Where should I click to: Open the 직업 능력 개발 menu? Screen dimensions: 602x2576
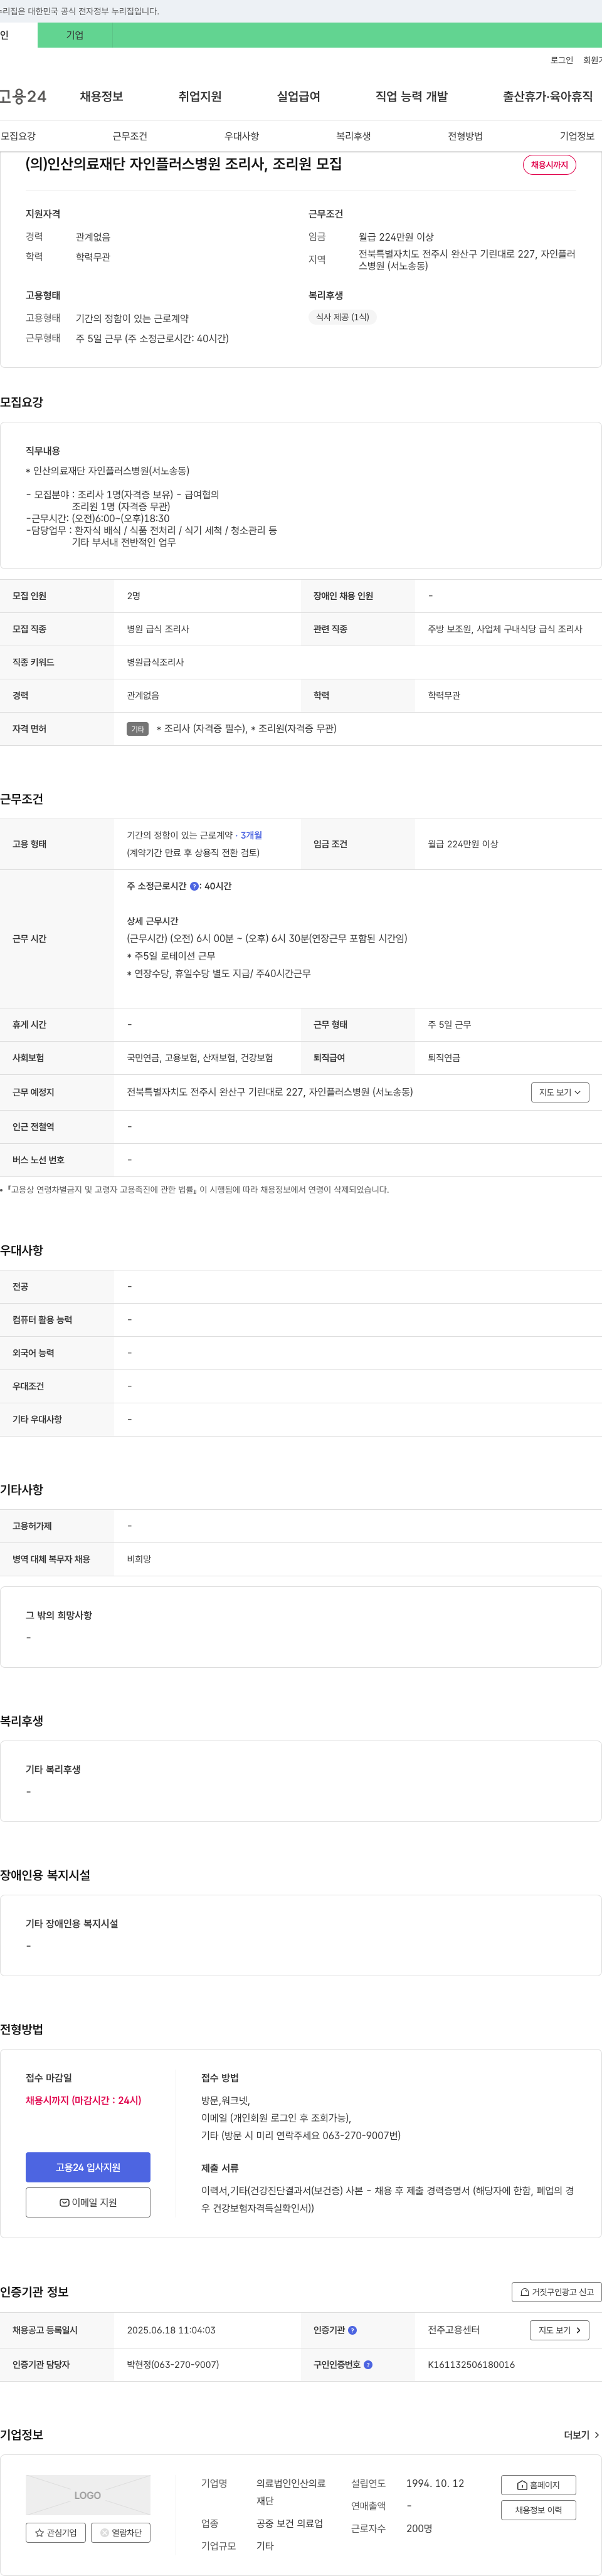(411, 96)
